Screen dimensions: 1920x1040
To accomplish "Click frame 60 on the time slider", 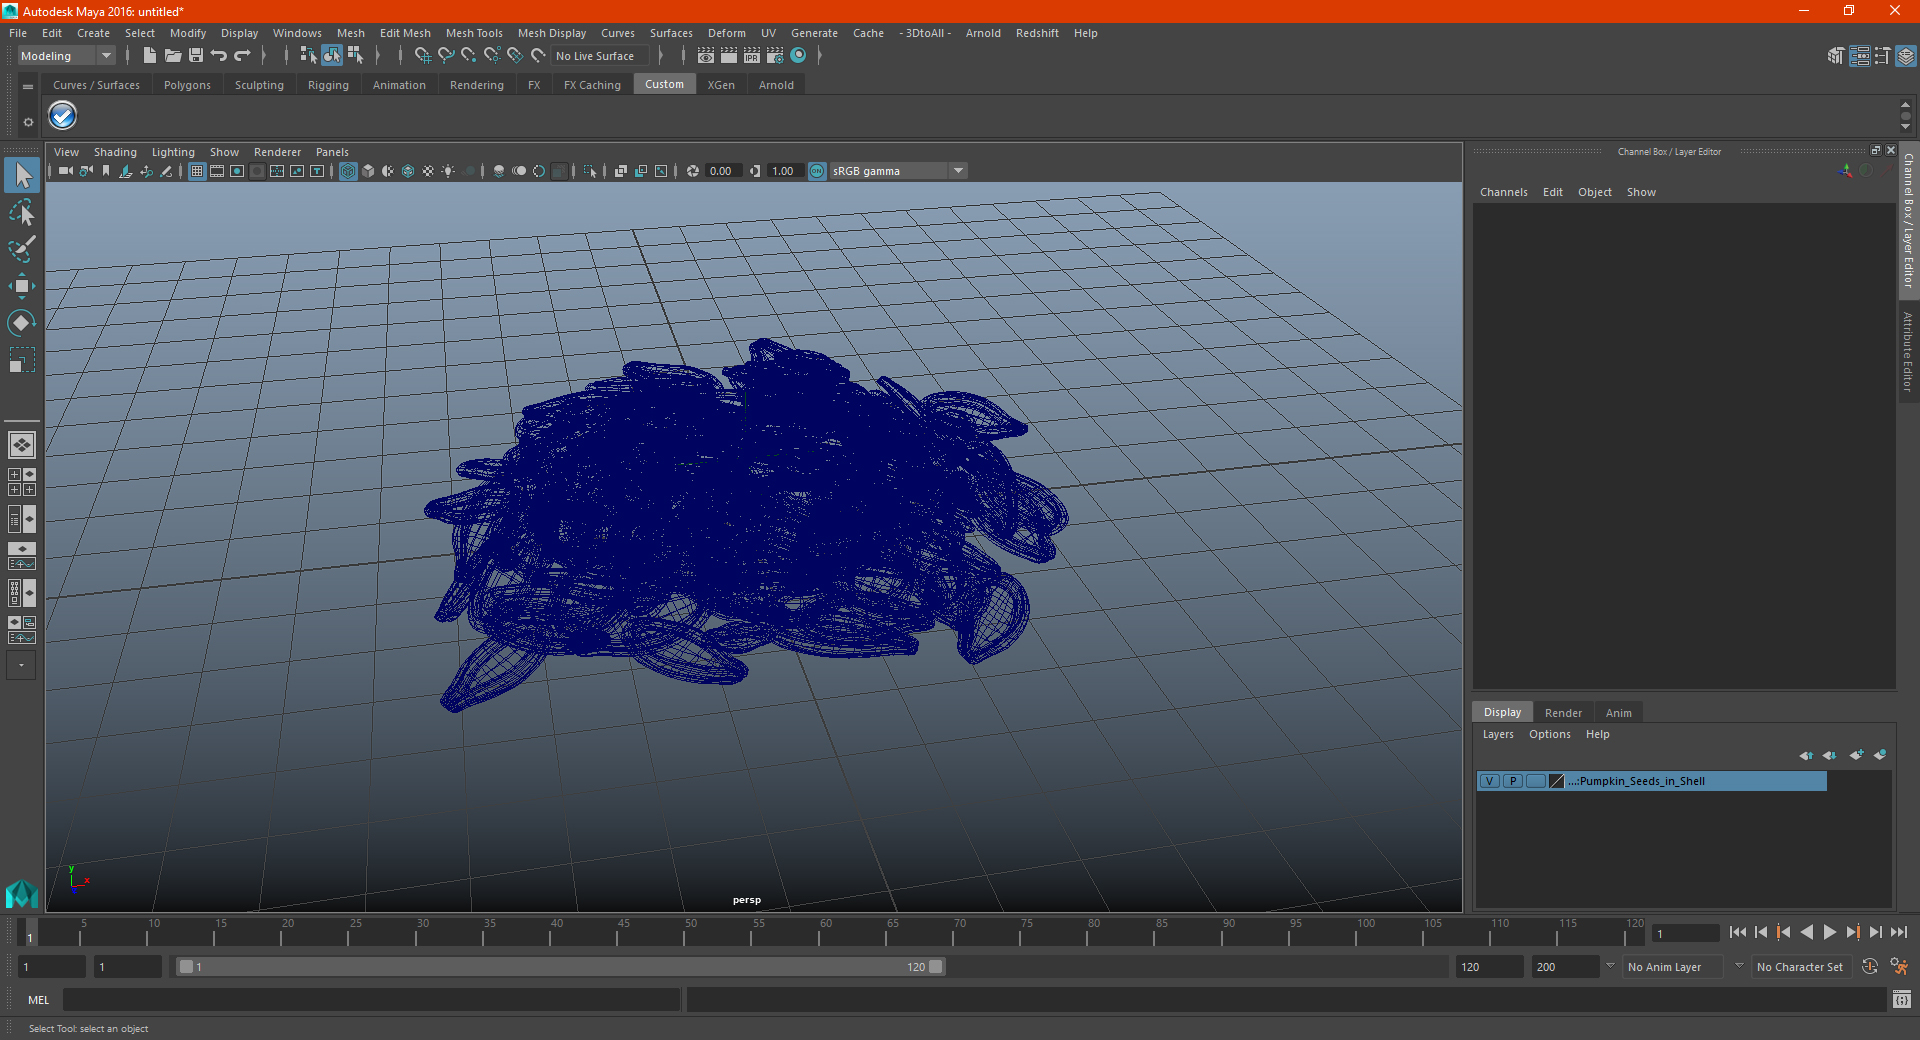I will tap(818, 934).
